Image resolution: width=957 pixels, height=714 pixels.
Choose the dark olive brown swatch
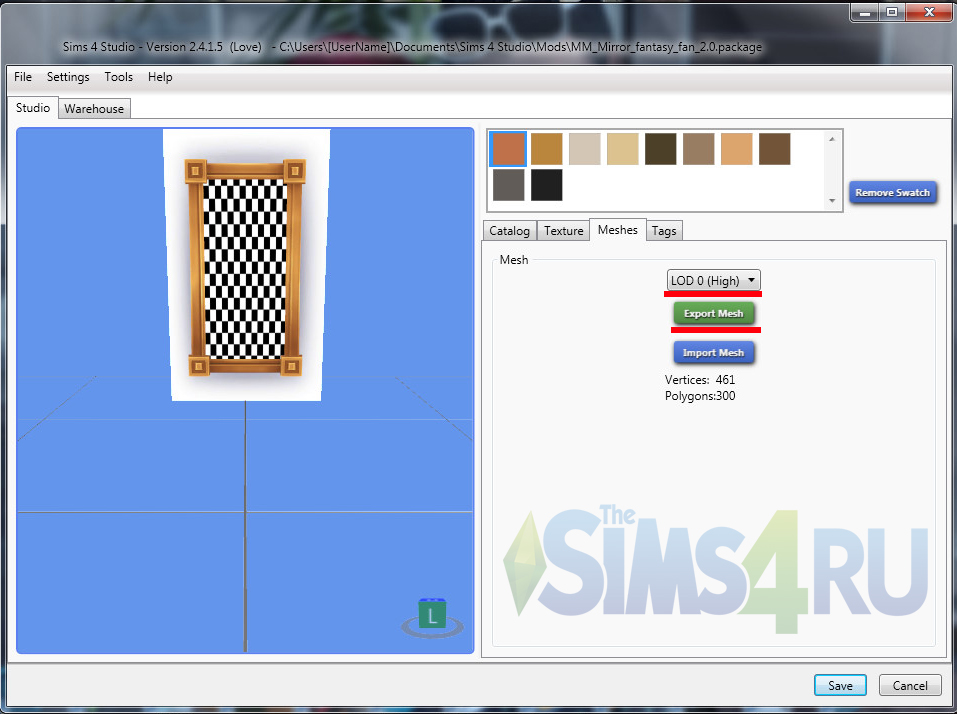tap(660, 149)
